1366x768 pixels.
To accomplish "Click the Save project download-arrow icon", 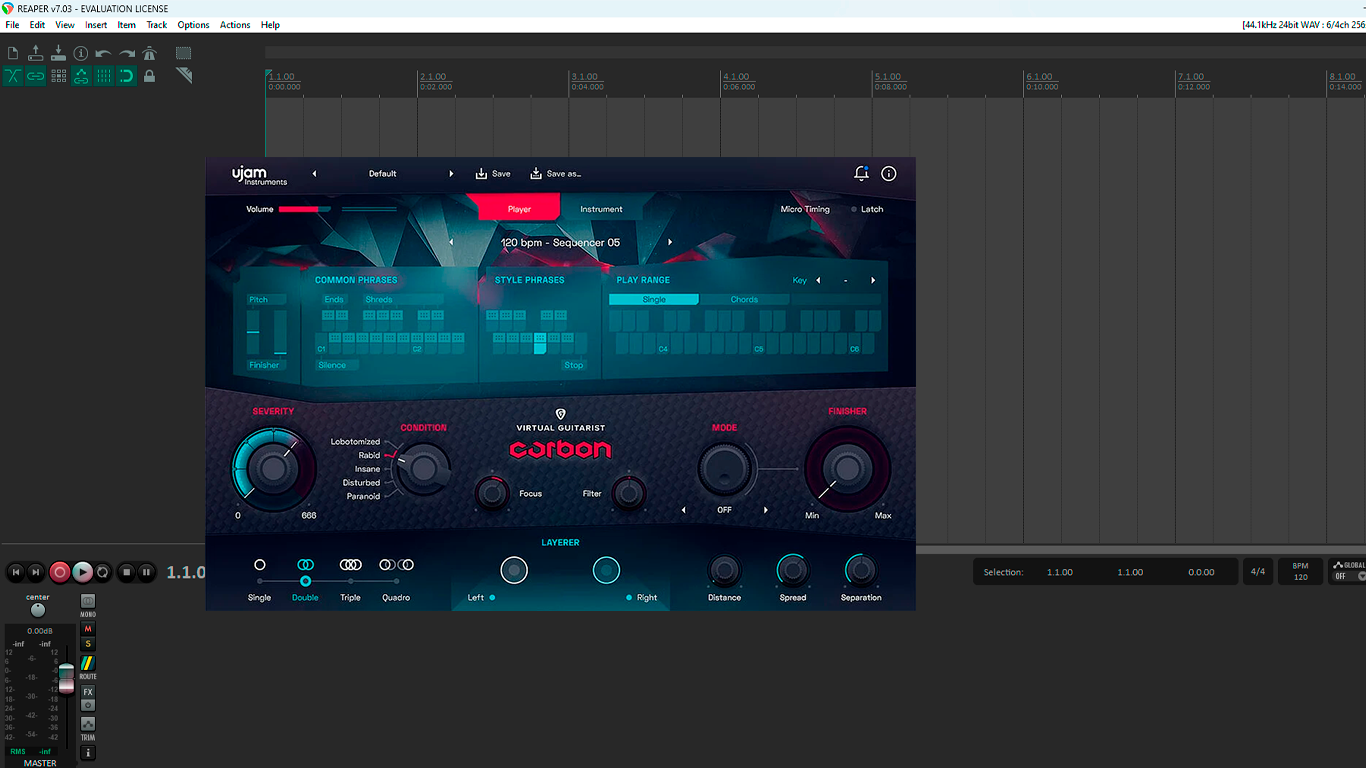I will [x=58, y=53].
